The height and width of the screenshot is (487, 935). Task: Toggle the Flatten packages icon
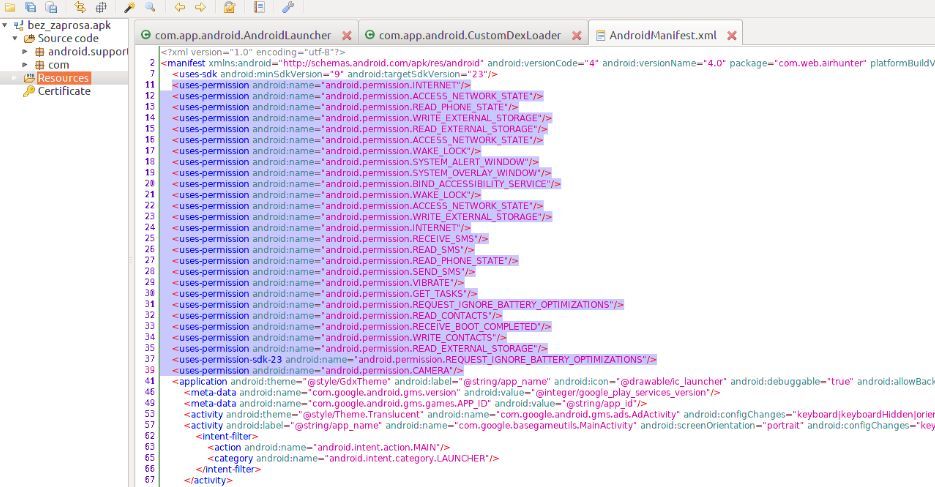(x=101, y=7)
